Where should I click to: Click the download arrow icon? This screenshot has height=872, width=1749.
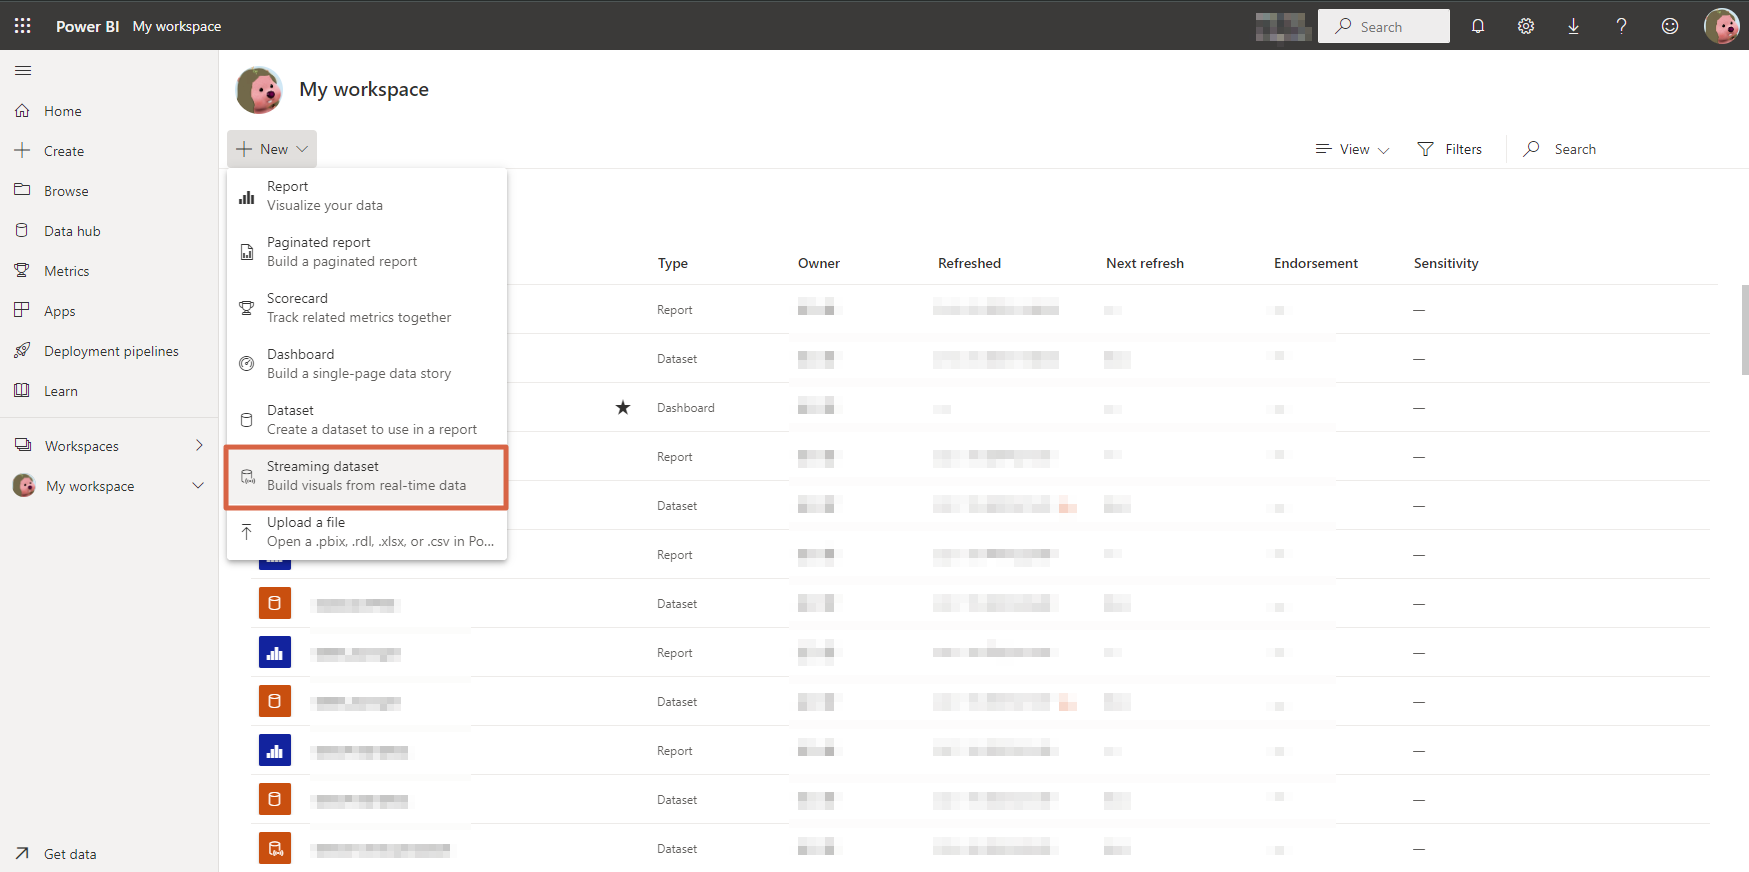(x=1574, y=26)
